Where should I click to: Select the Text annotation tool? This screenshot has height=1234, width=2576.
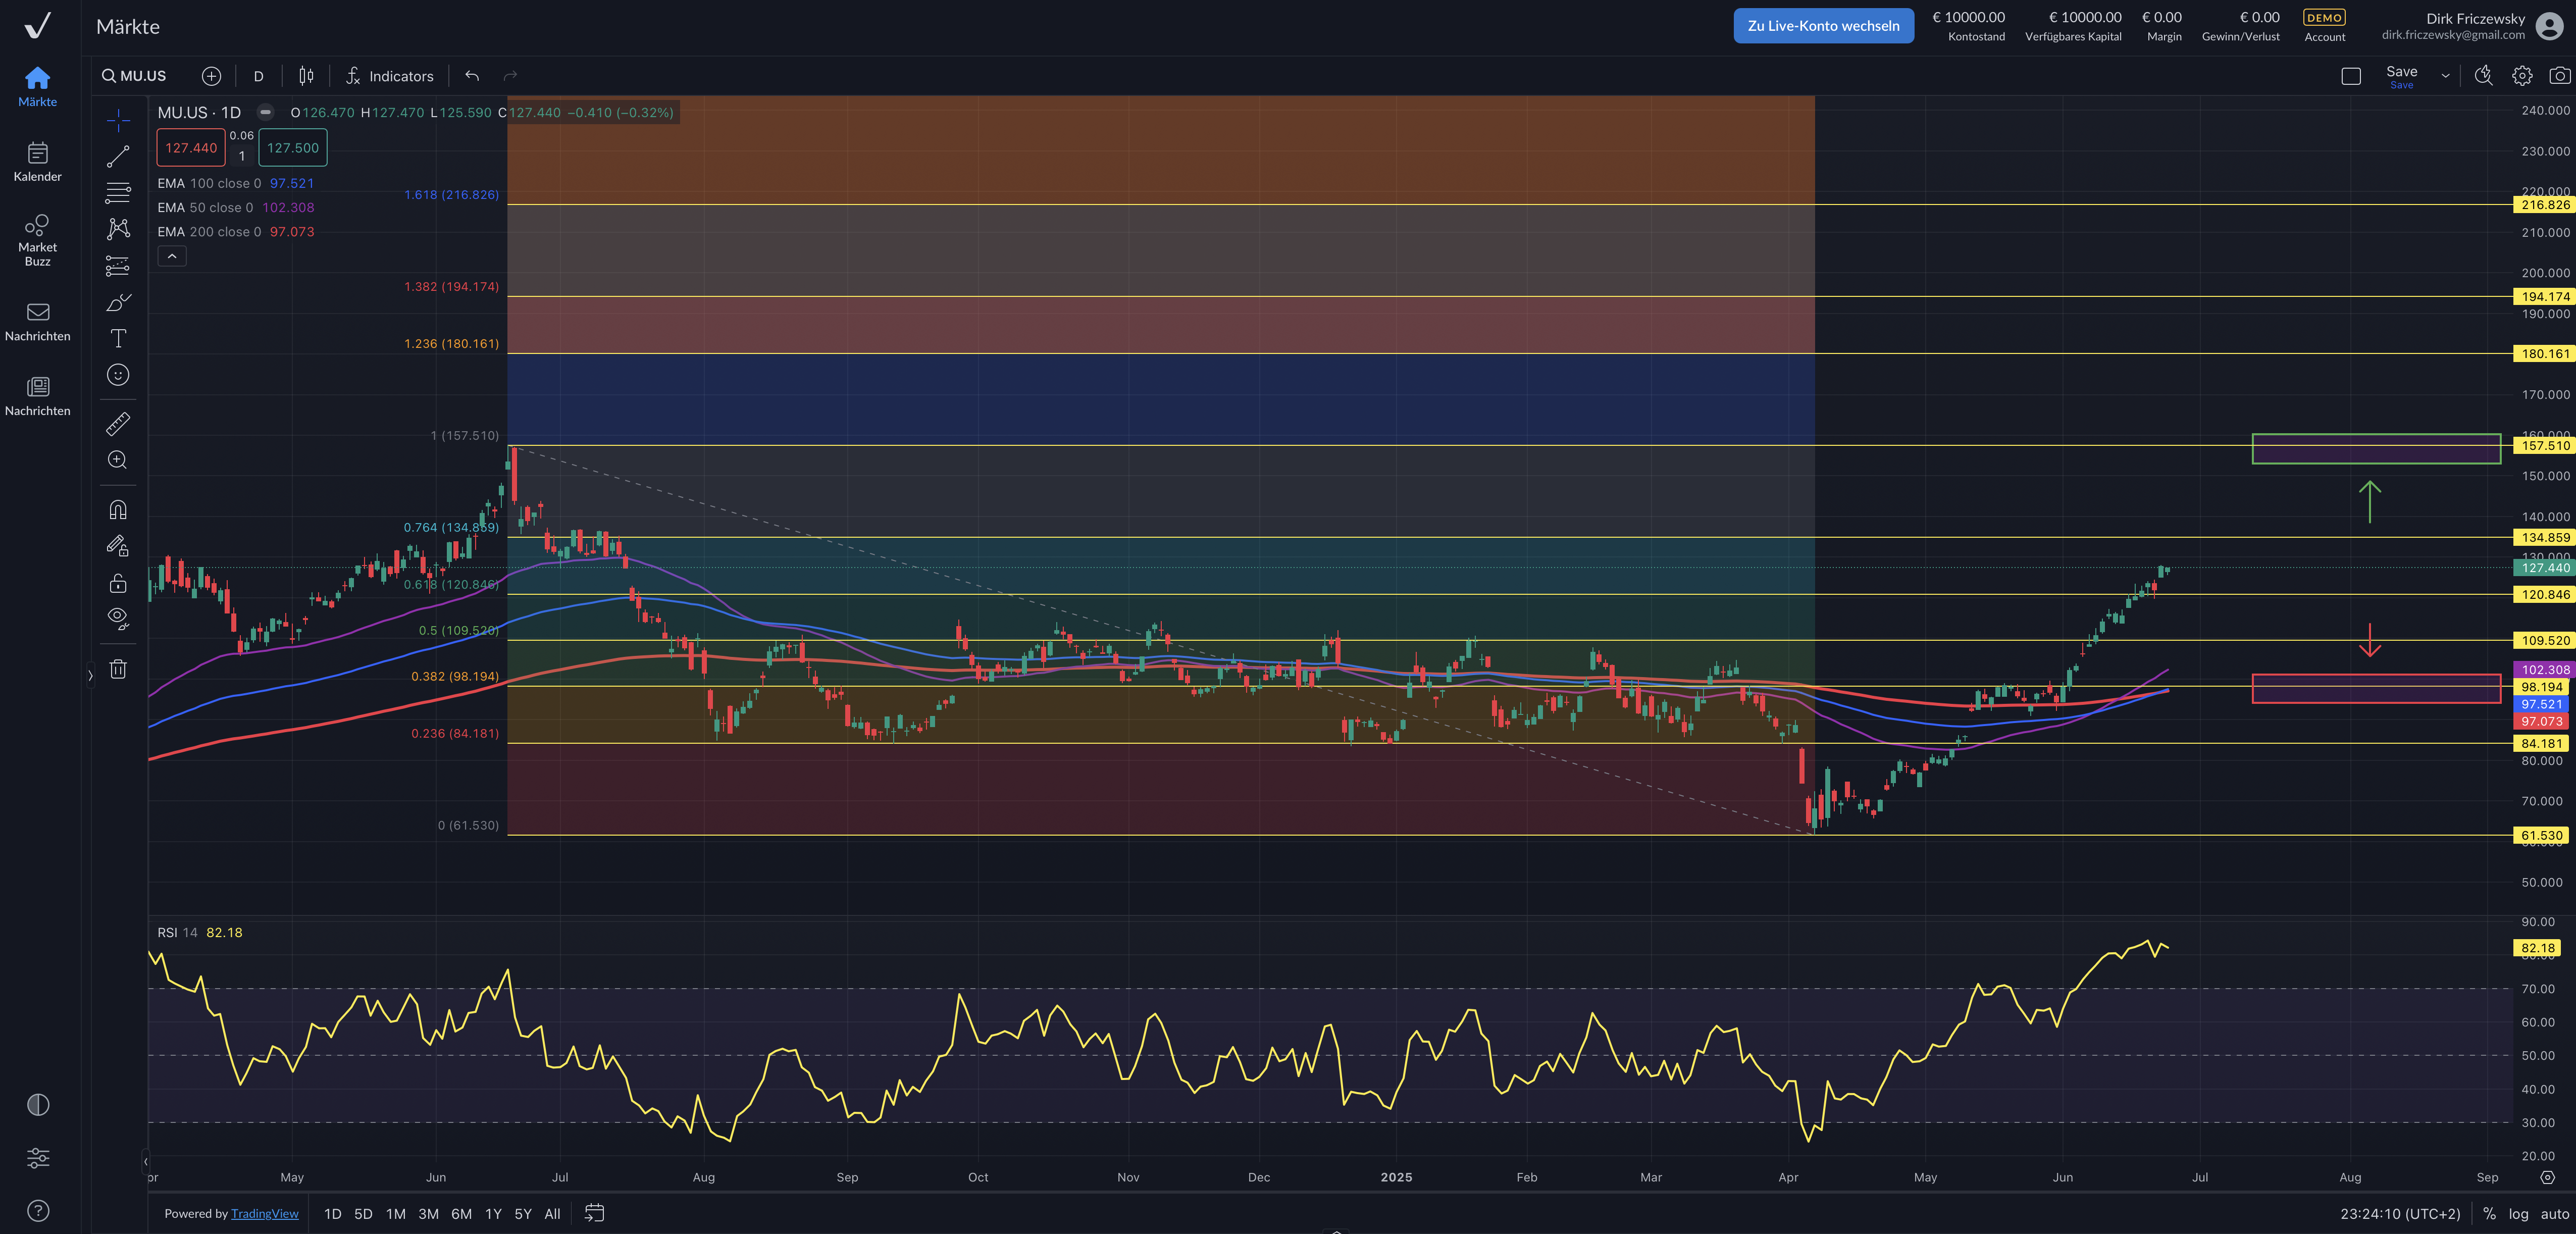118,338
